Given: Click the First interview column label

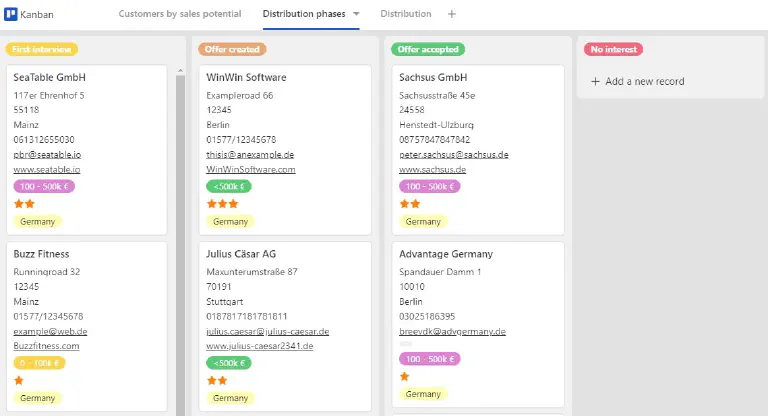Looking at the screenshot, I should point(42,49).
